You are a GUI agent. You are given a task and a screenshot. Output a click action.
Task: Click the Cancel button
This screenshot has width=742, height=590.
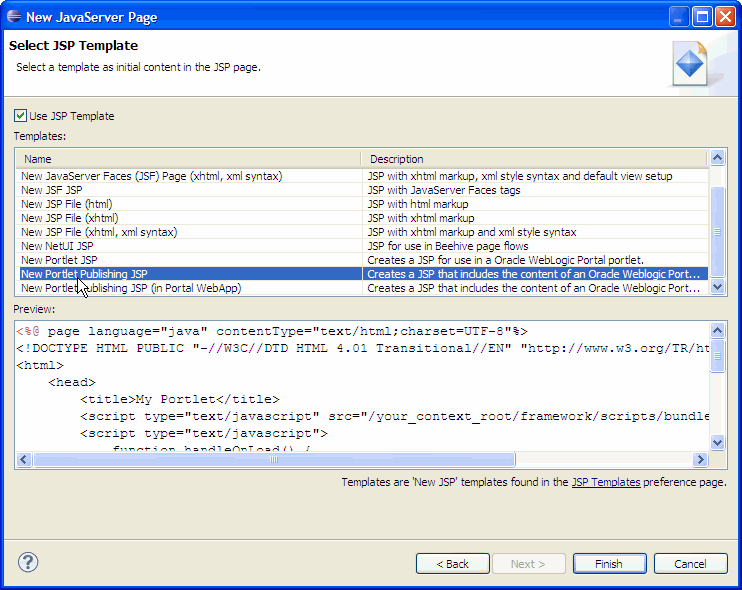(690, 564)
